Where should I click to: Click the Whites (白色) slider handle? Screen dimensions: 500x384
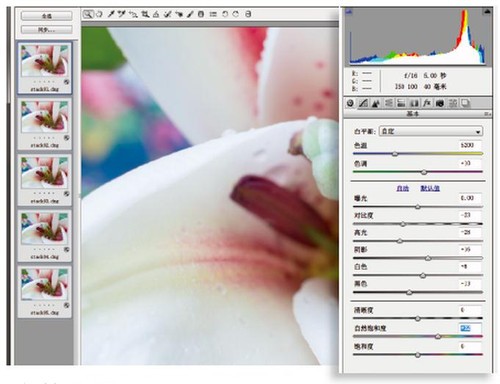423,275
